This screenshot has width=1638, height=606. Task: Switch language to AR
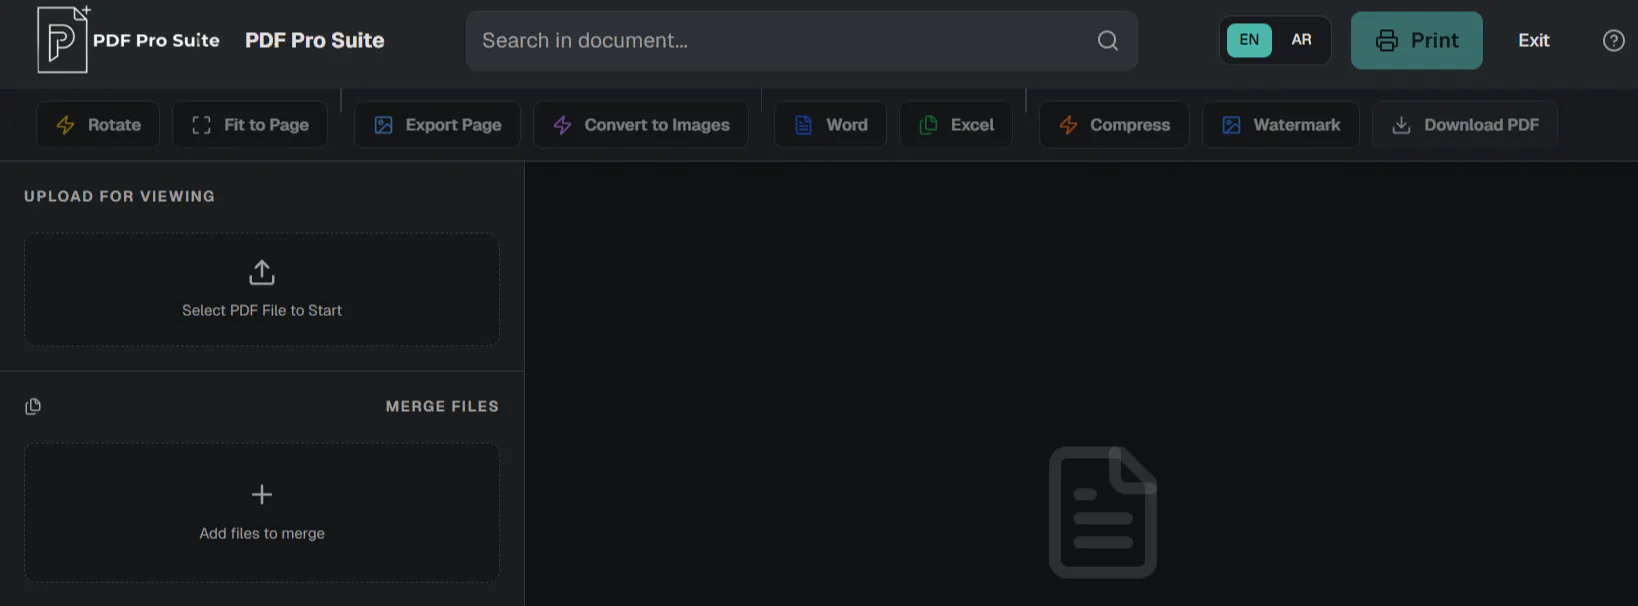pyautogui.click(x=1301, y=40)
